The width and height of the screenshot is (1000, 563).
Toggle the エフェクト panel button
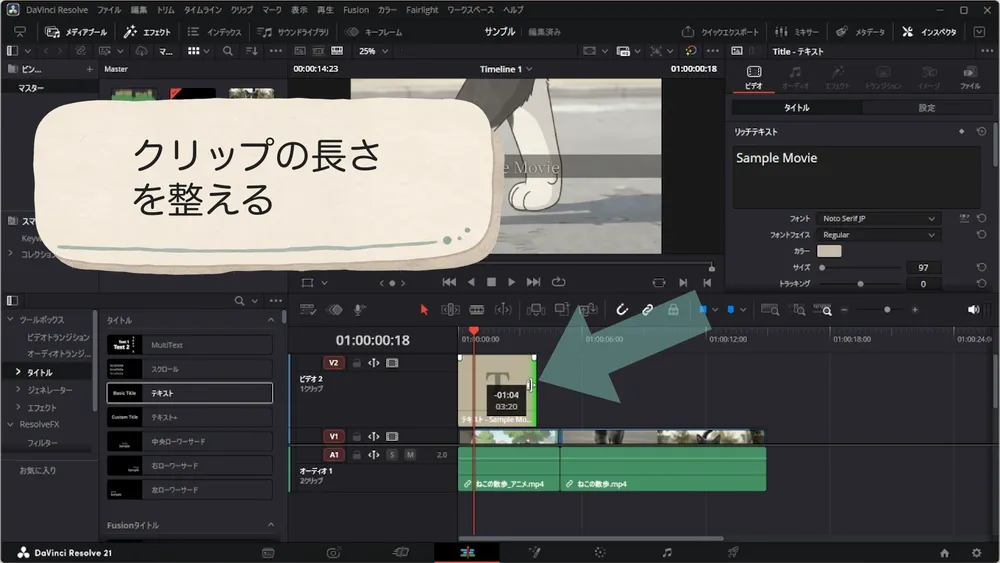click(x=147, y=32)
